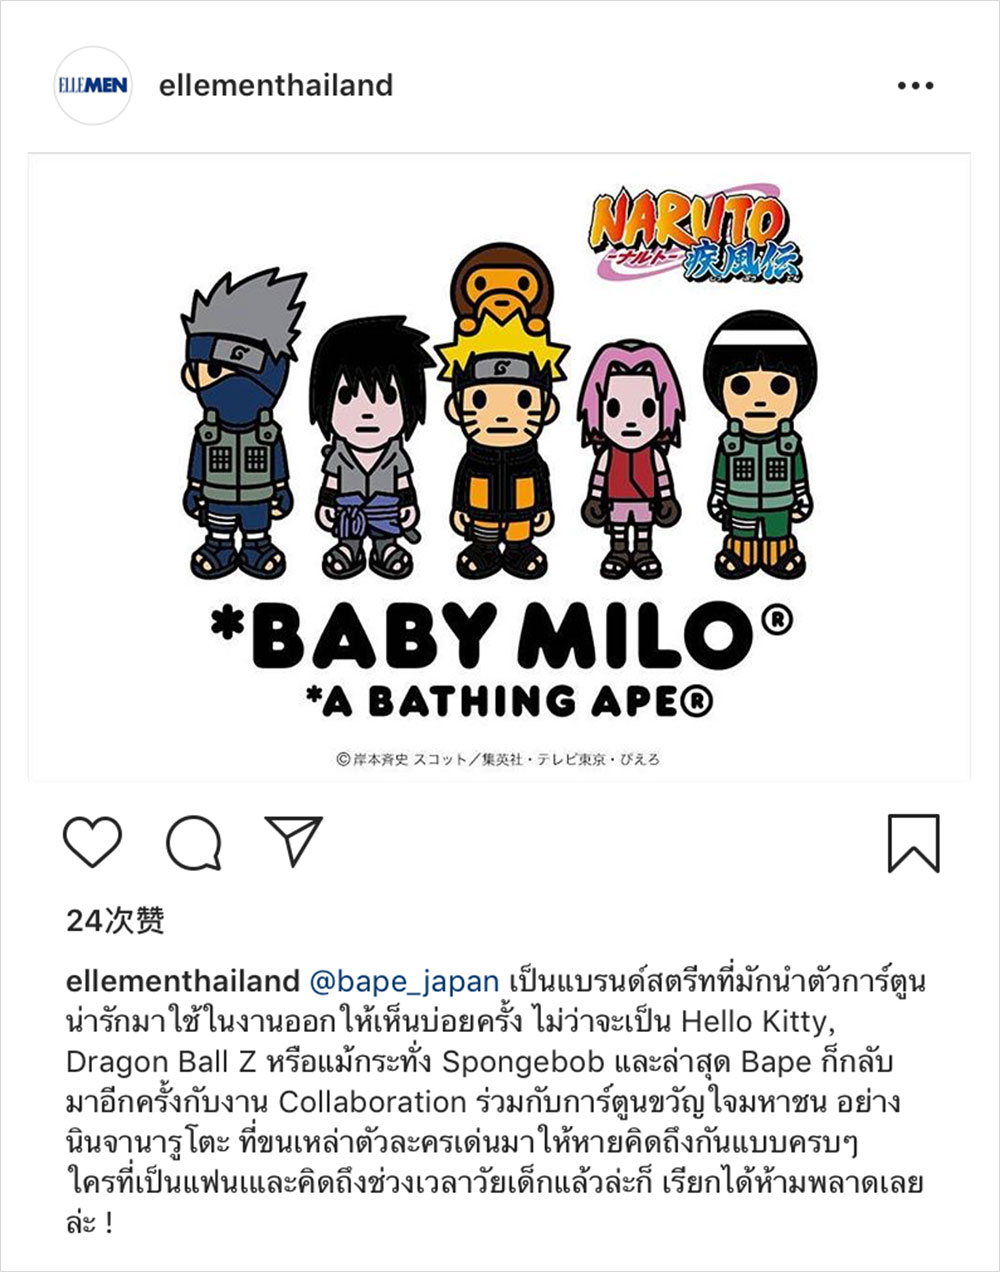Screen dimensions: 1000x1272
Task: Tap the Sakura character with pink hair
Action: 631,458
